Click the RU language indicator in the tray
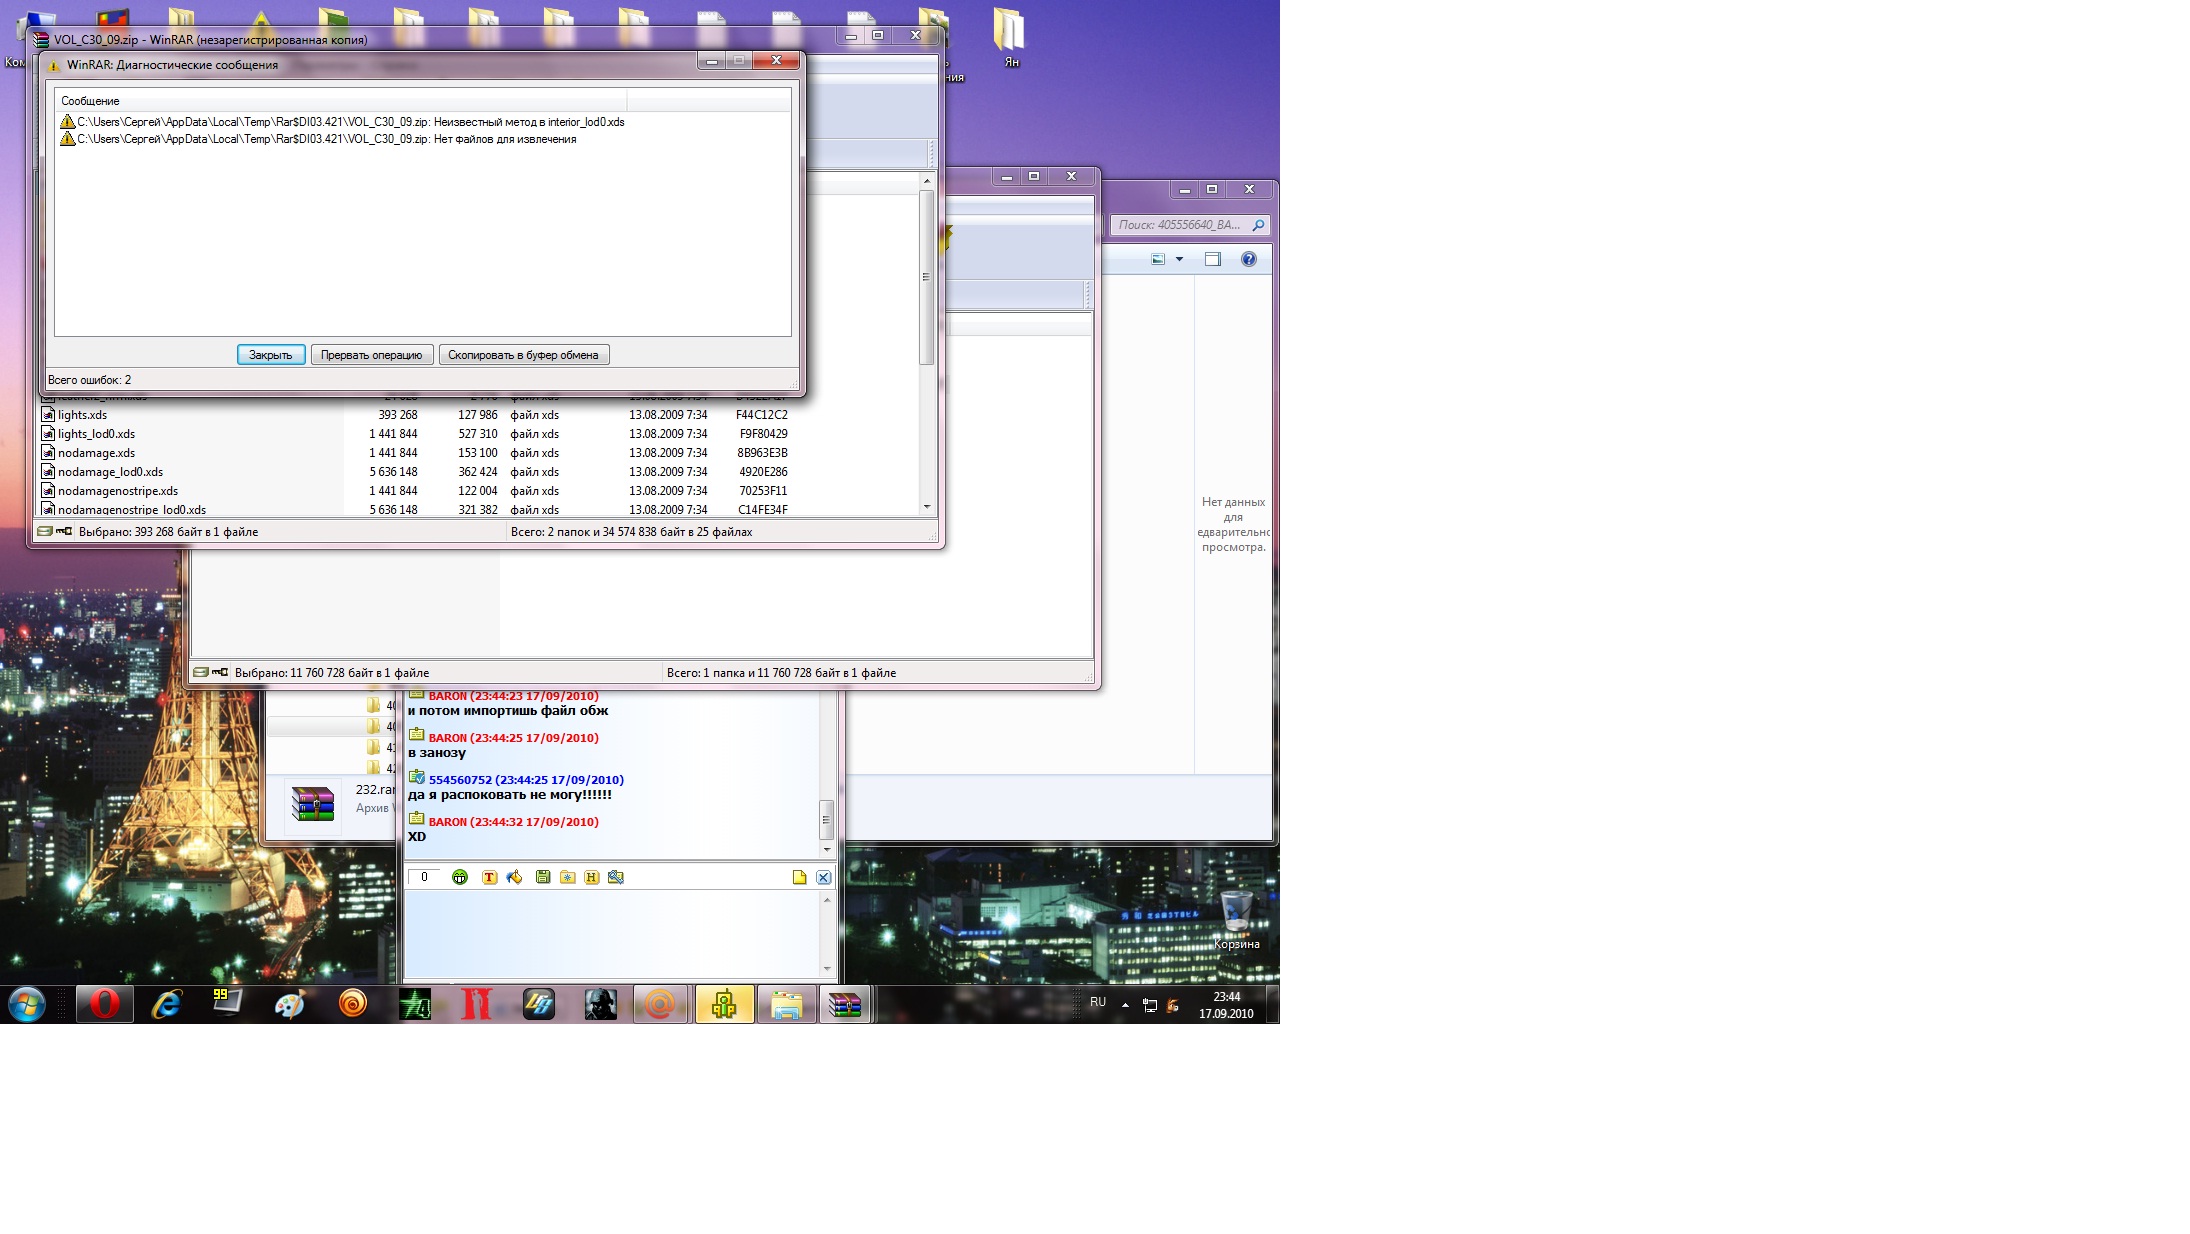This screenshot has height=1234, width=2190. [x=1098, y=1002]
